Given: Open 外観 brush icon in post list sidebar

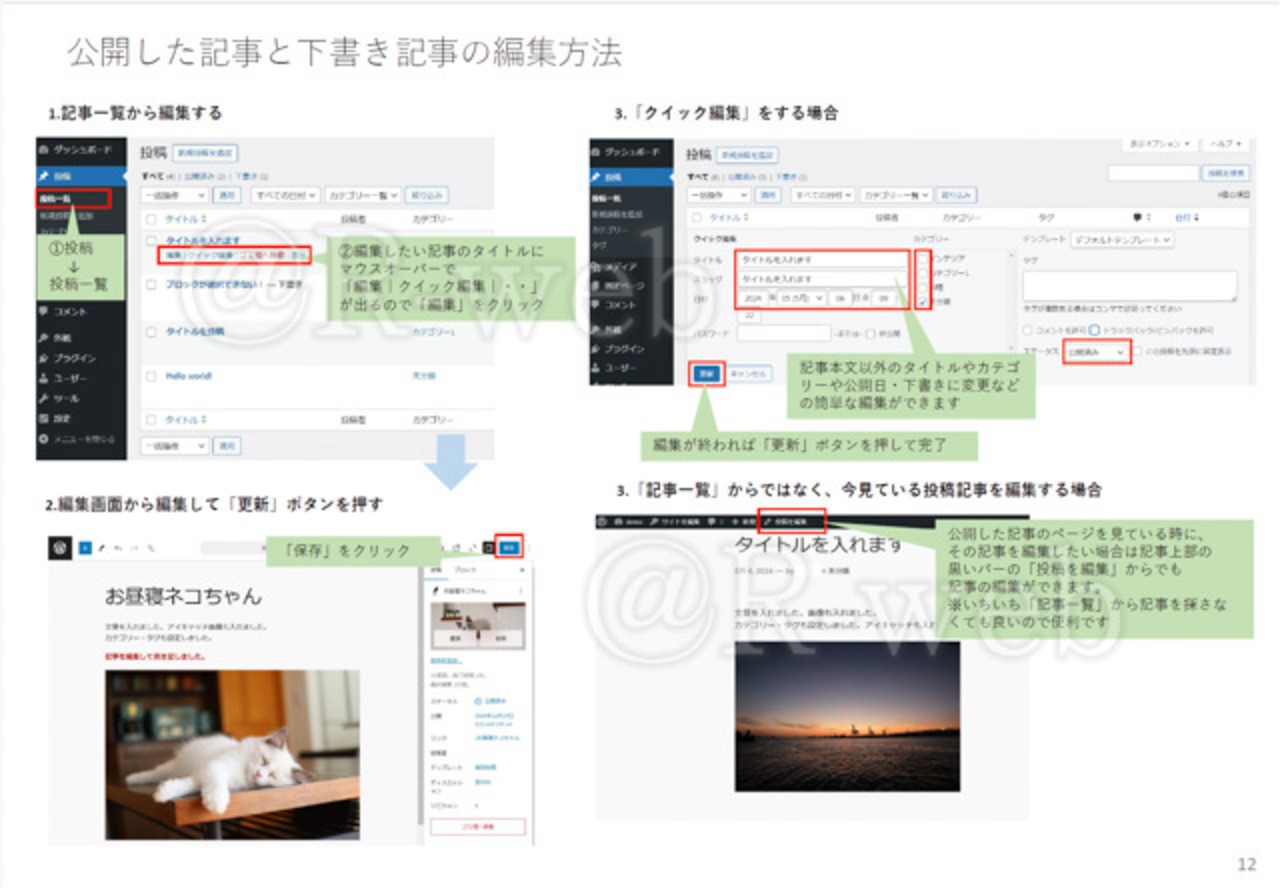Looking at the screenshot, I should pyautogui.click(x=44, y=338).
